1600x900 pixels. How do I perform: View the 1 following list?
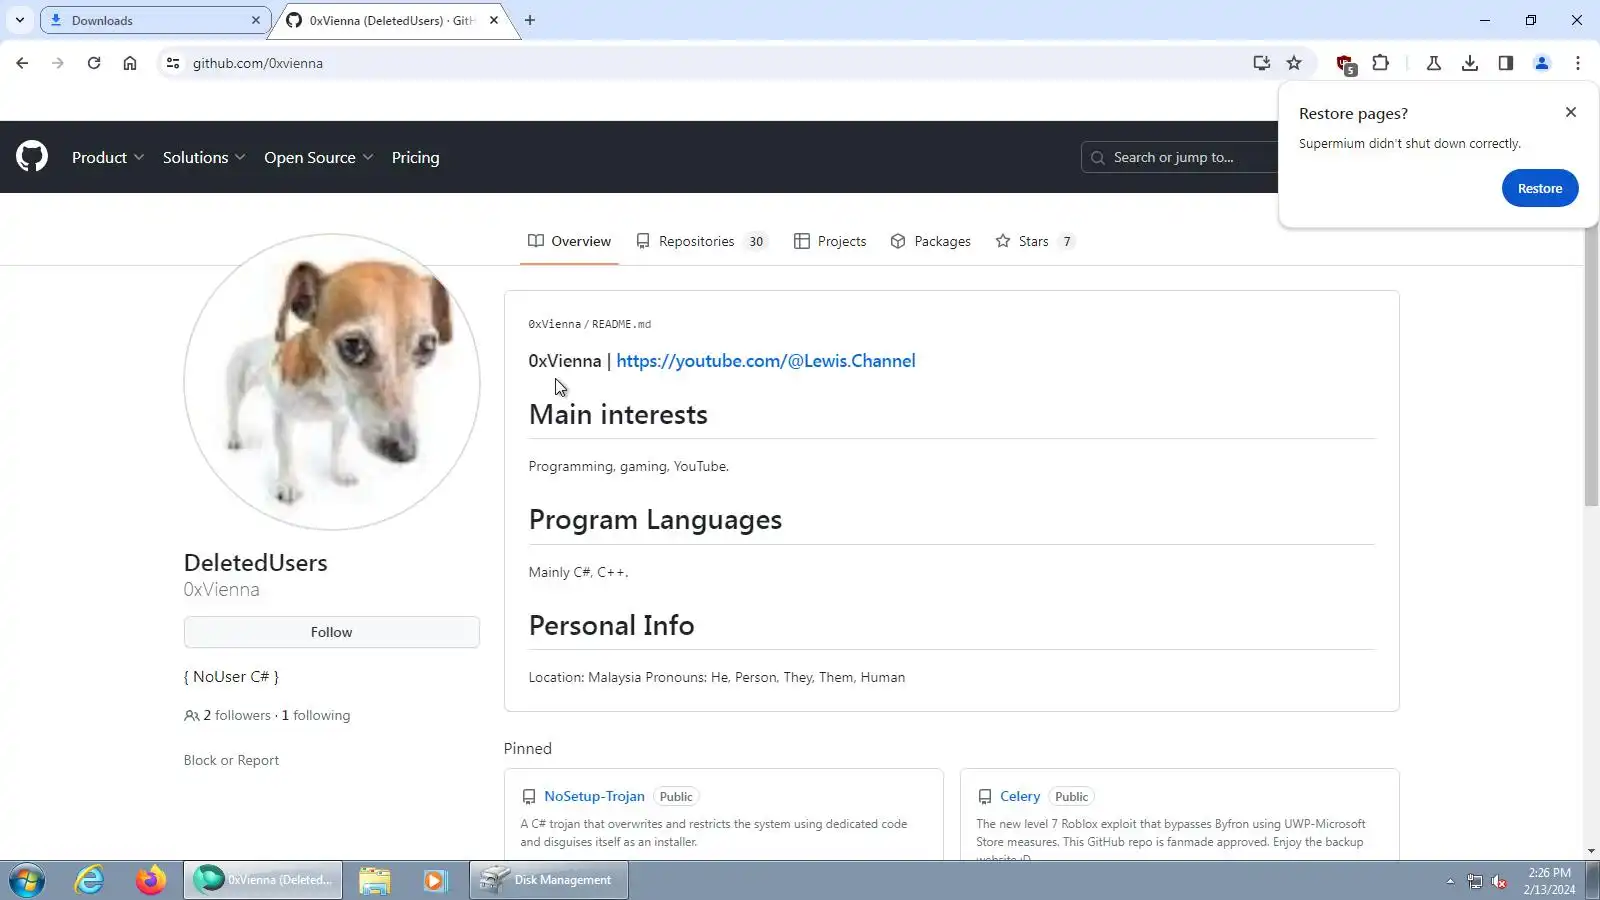pyautogui.click(x=316, y=715)
